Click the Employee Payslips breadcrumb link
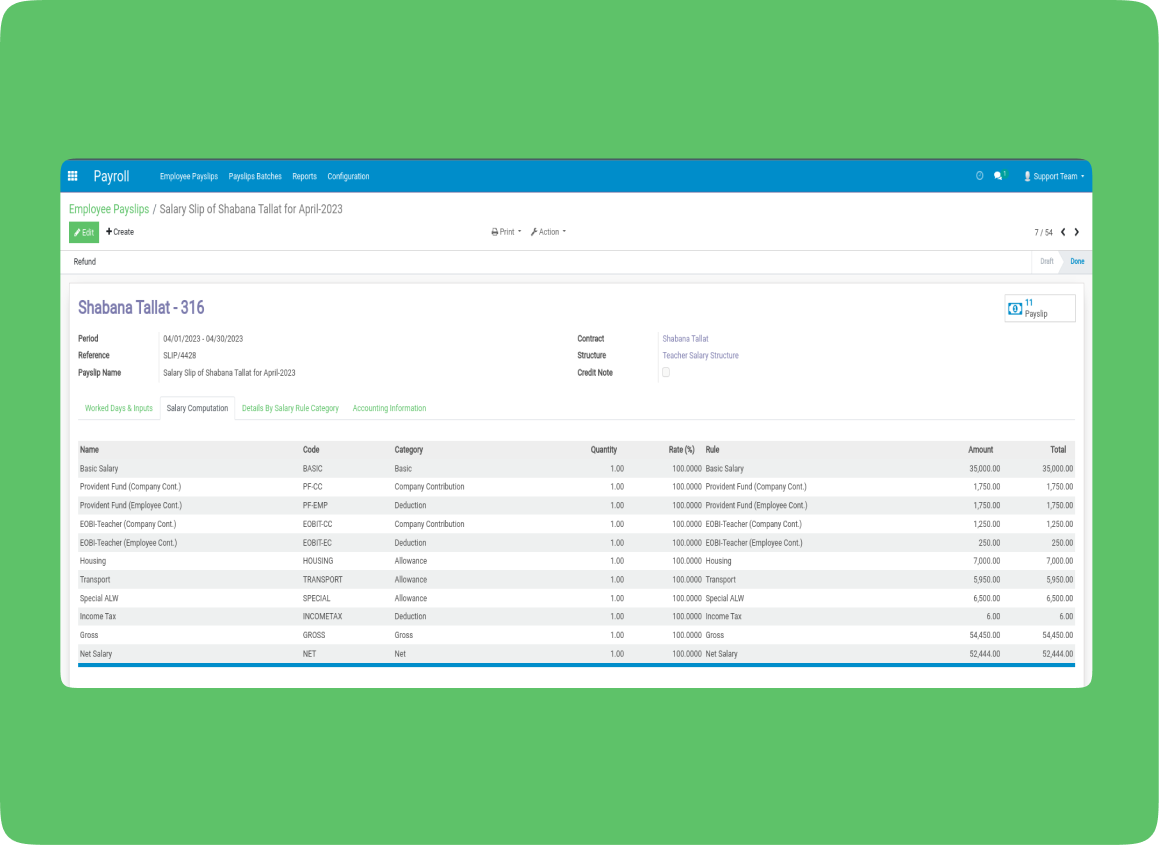The width and height of the screenshot is (1159, 845). coord(109,209)
